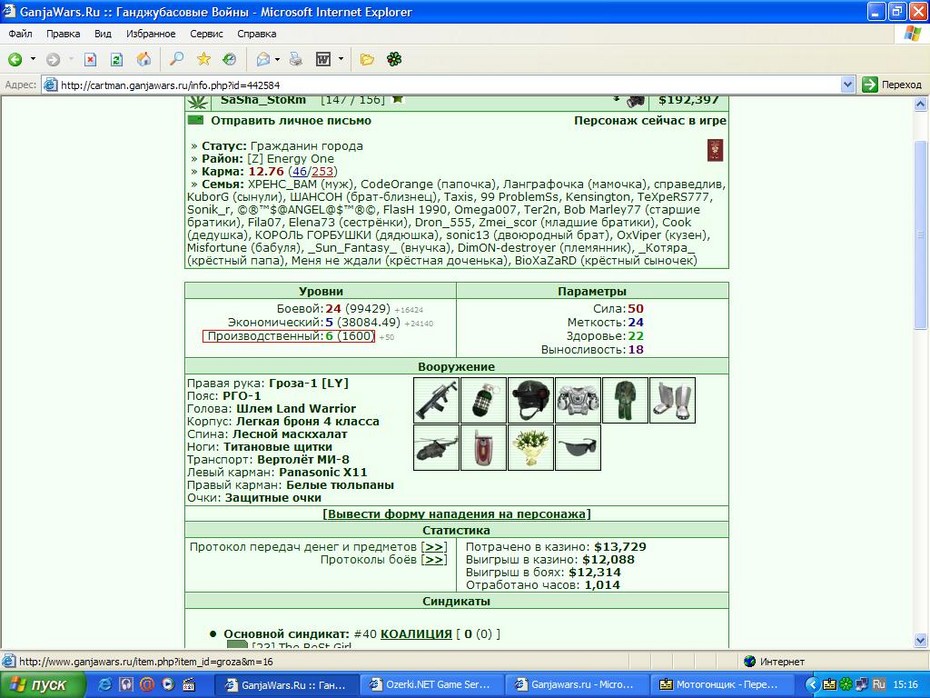Open the positive karma 46 link
Viewport: 930px width, 698px height.
(x=300, y=171)
